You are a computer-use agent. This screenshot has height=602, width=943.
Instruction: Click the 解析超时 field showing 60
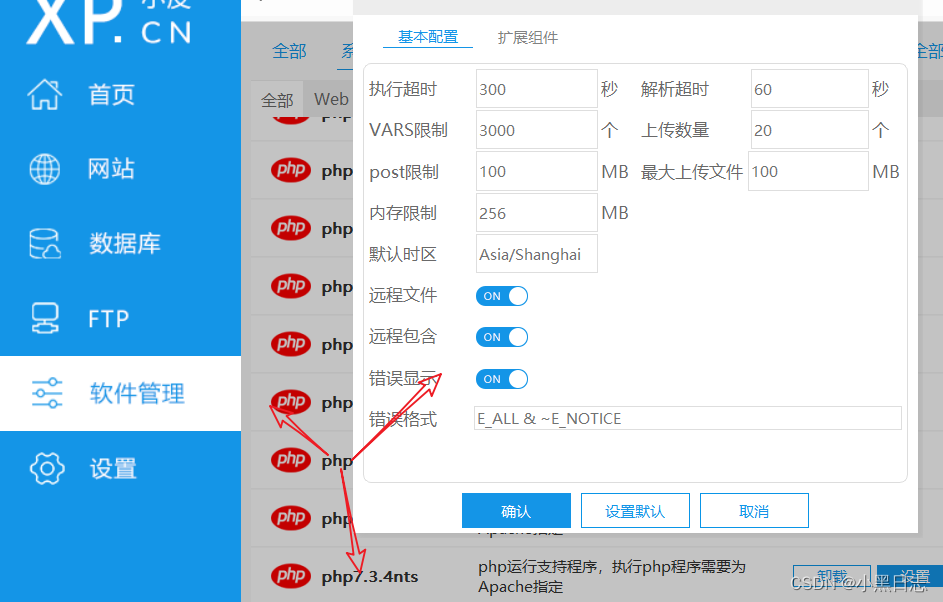[x=809, y=89]
